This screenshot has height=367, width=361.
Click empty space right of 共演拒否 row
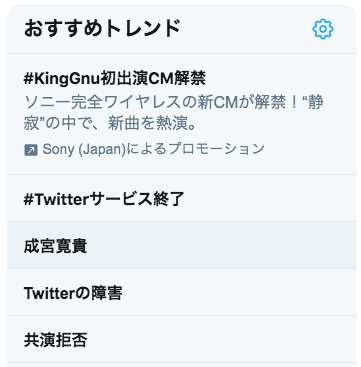[220, 339]
